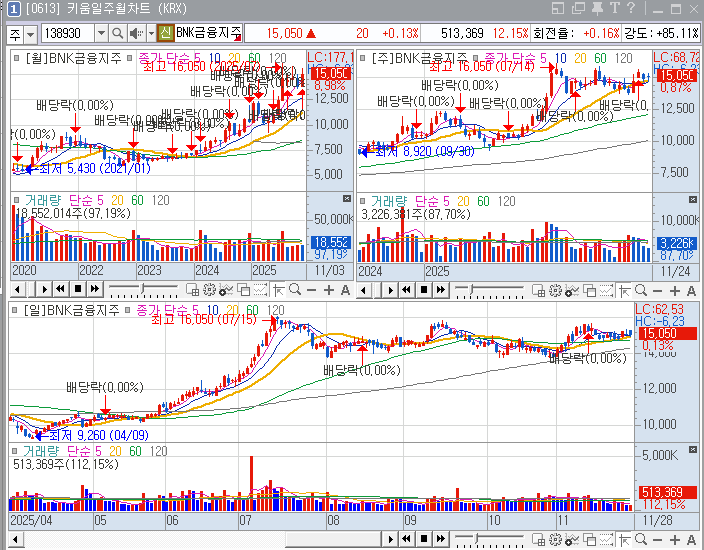Toggle the crosshair cursor button in daily toolbar
This screenshot has height=550, width=704.
tap(625, 539)
